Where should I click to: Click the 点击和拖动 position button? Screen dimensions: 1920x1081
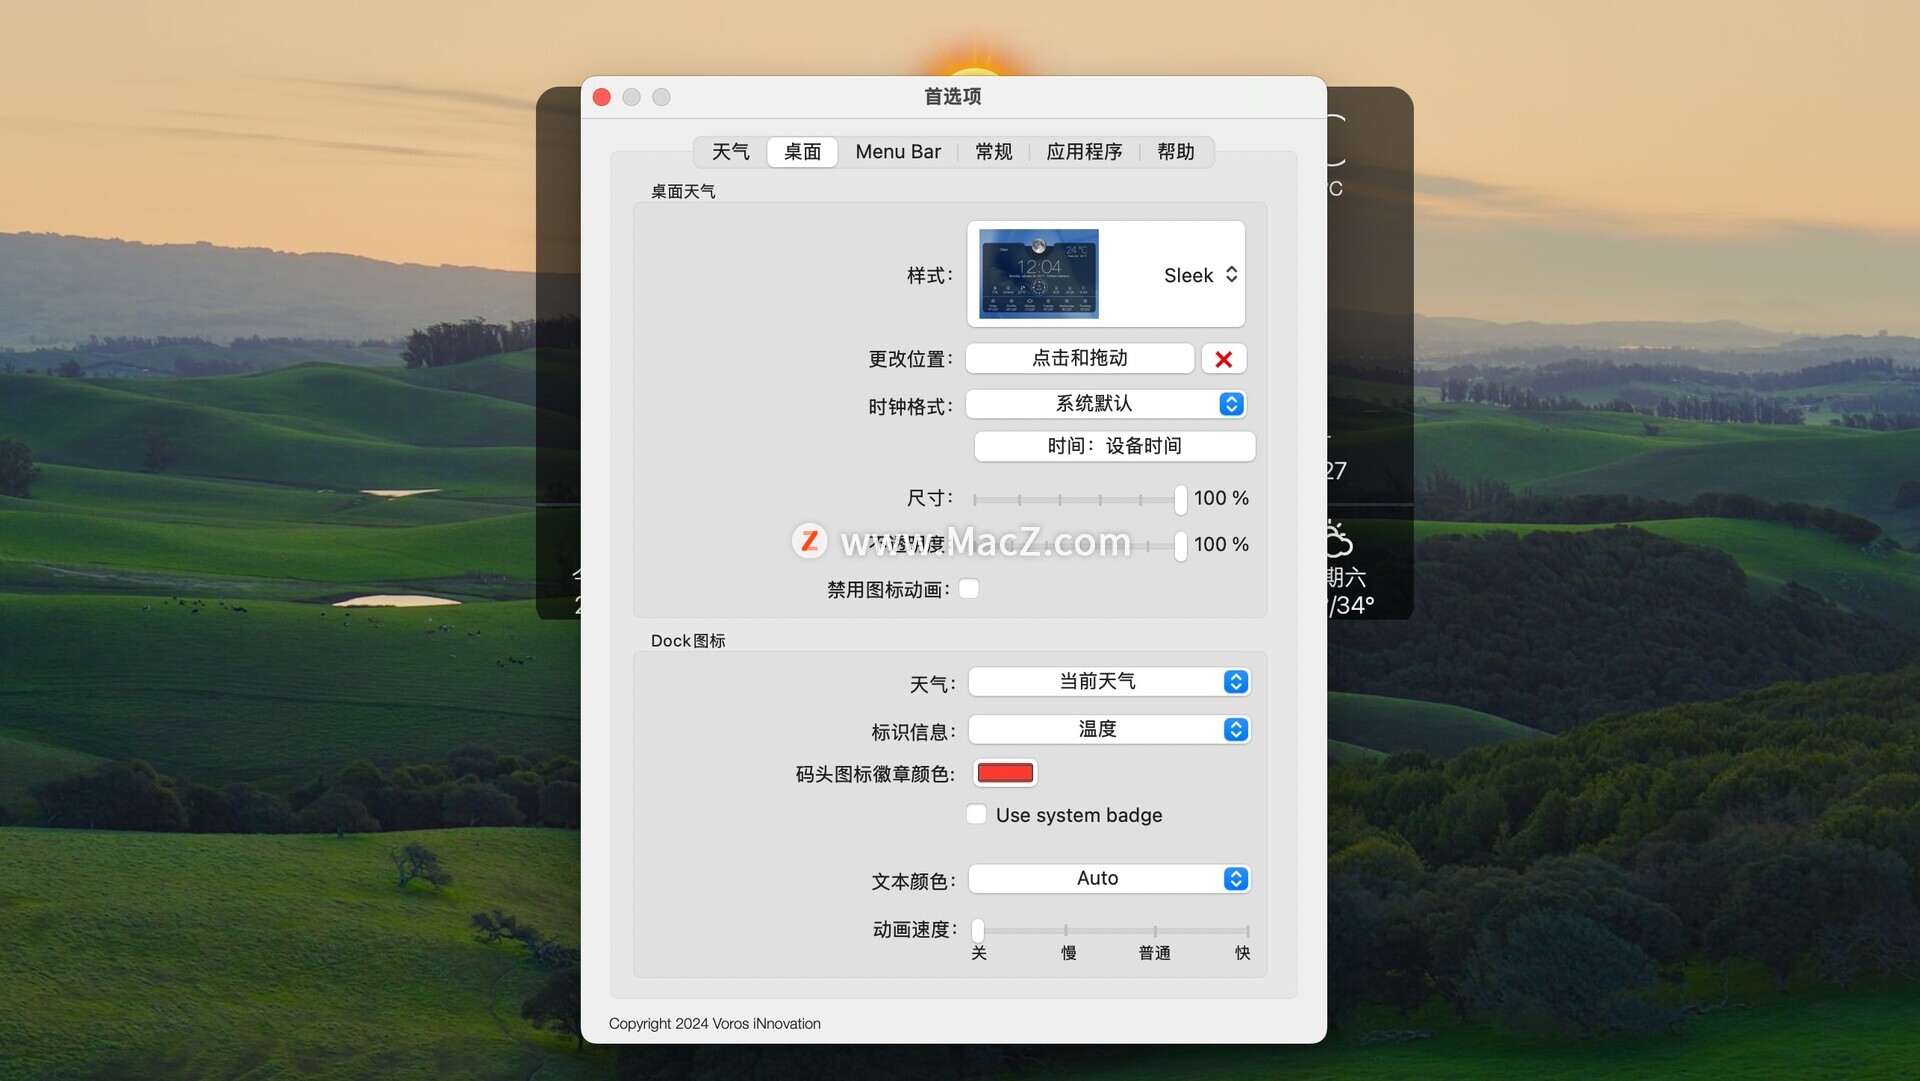pos(1079,358)
